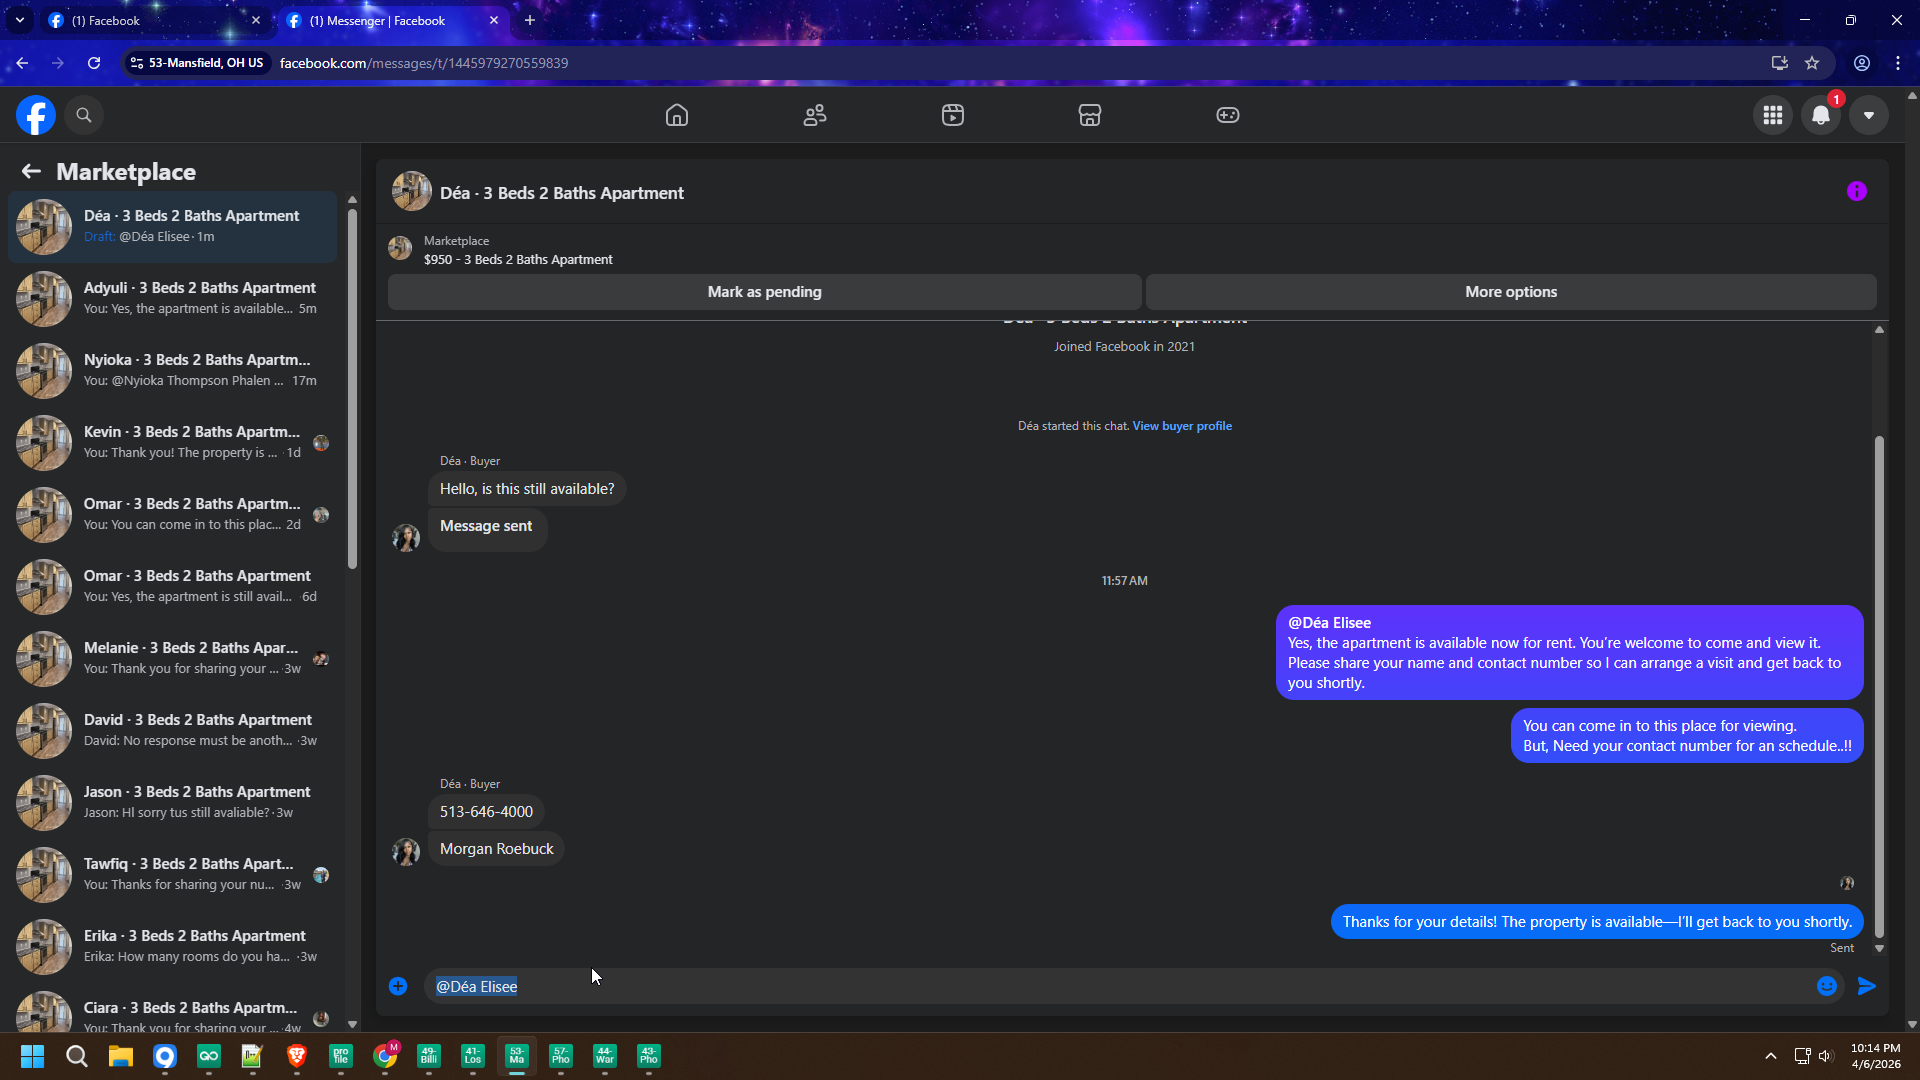This screenshot has height=1080, width=1920.
Task: Open the Déa conversation in the list
Action: pyautogui.click(x=173, y=227)
